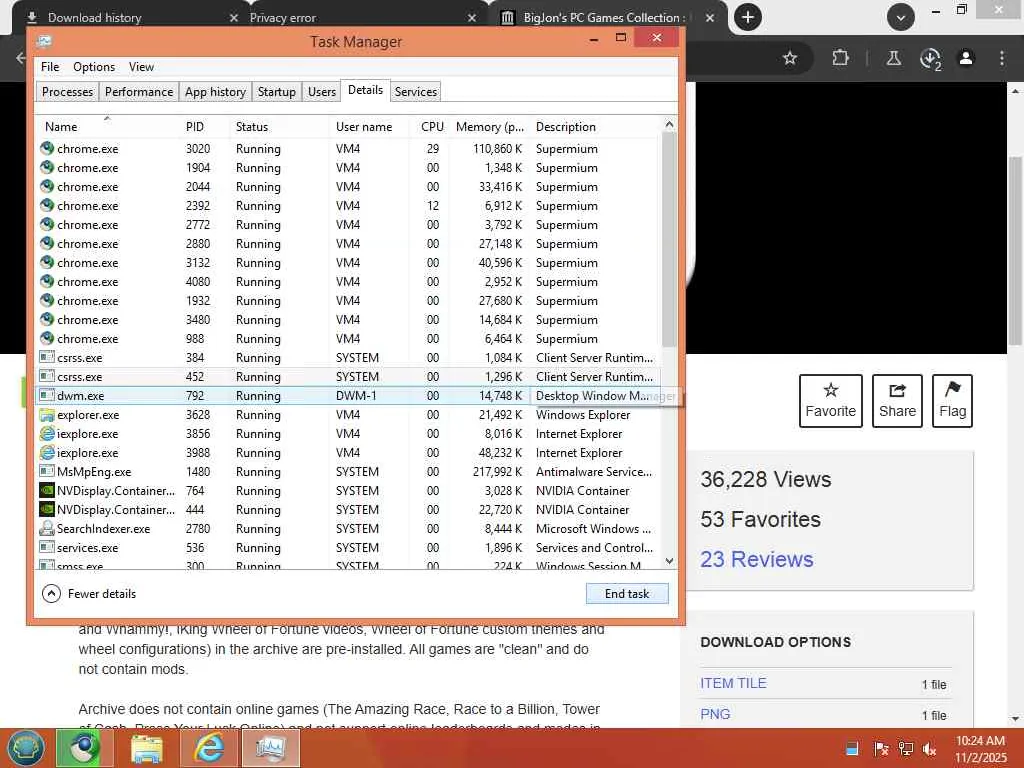This screenshot has width=1024, height=768.
Task: Open Supermium browser taskbar icon
Action: pyautogui.click(x=84, y=748)
